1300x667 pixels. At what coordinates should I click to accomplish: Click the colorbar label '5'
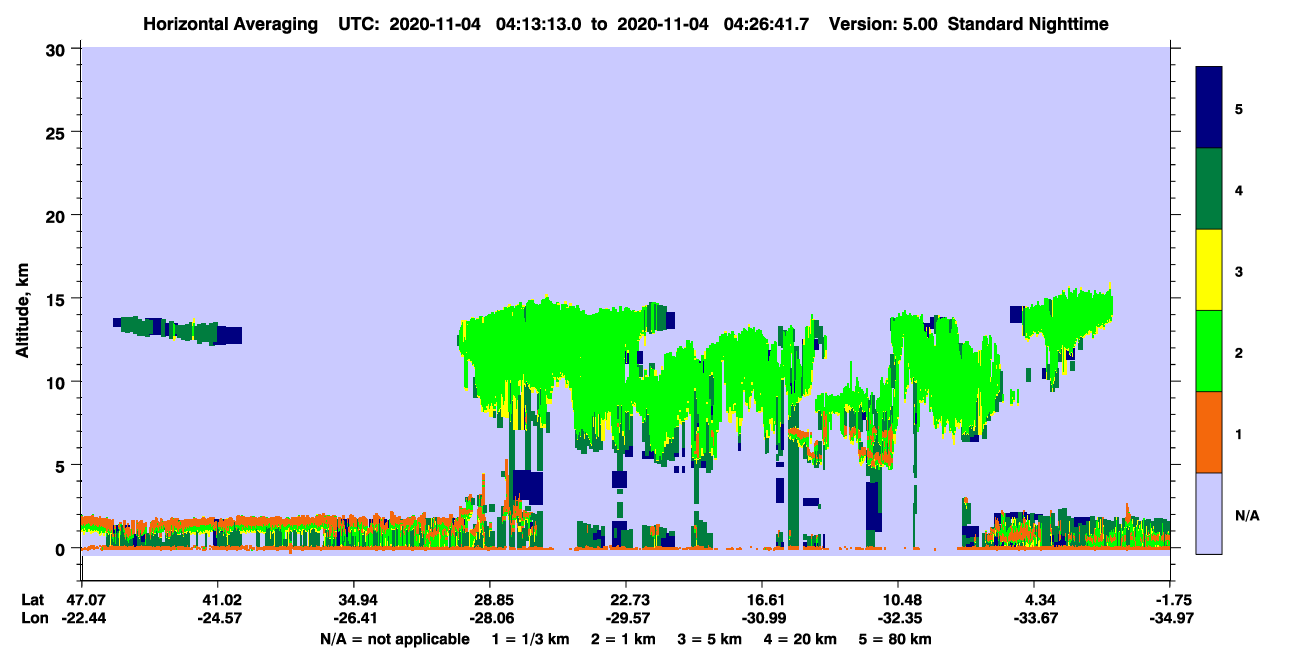[1240, 108]
